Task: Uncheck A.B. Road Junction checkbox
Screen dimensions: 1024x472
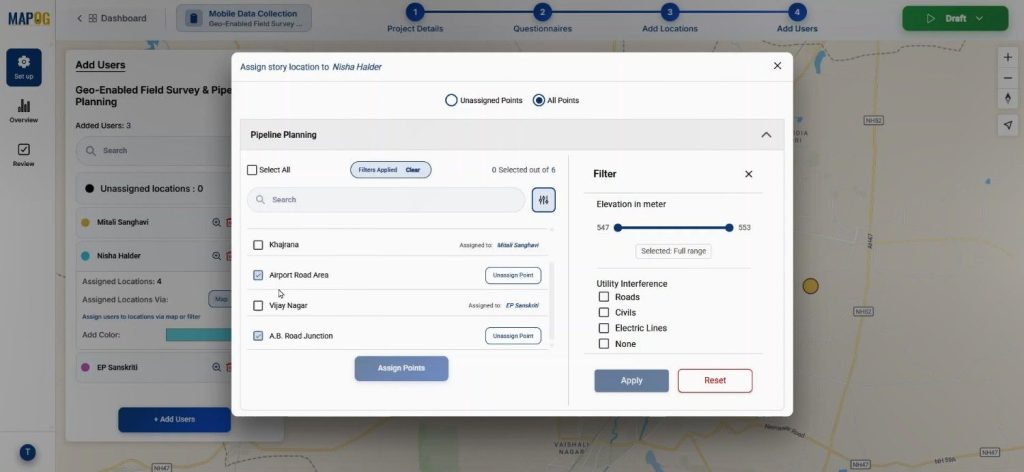Action: pyautogui.click(x=258, y=336)
